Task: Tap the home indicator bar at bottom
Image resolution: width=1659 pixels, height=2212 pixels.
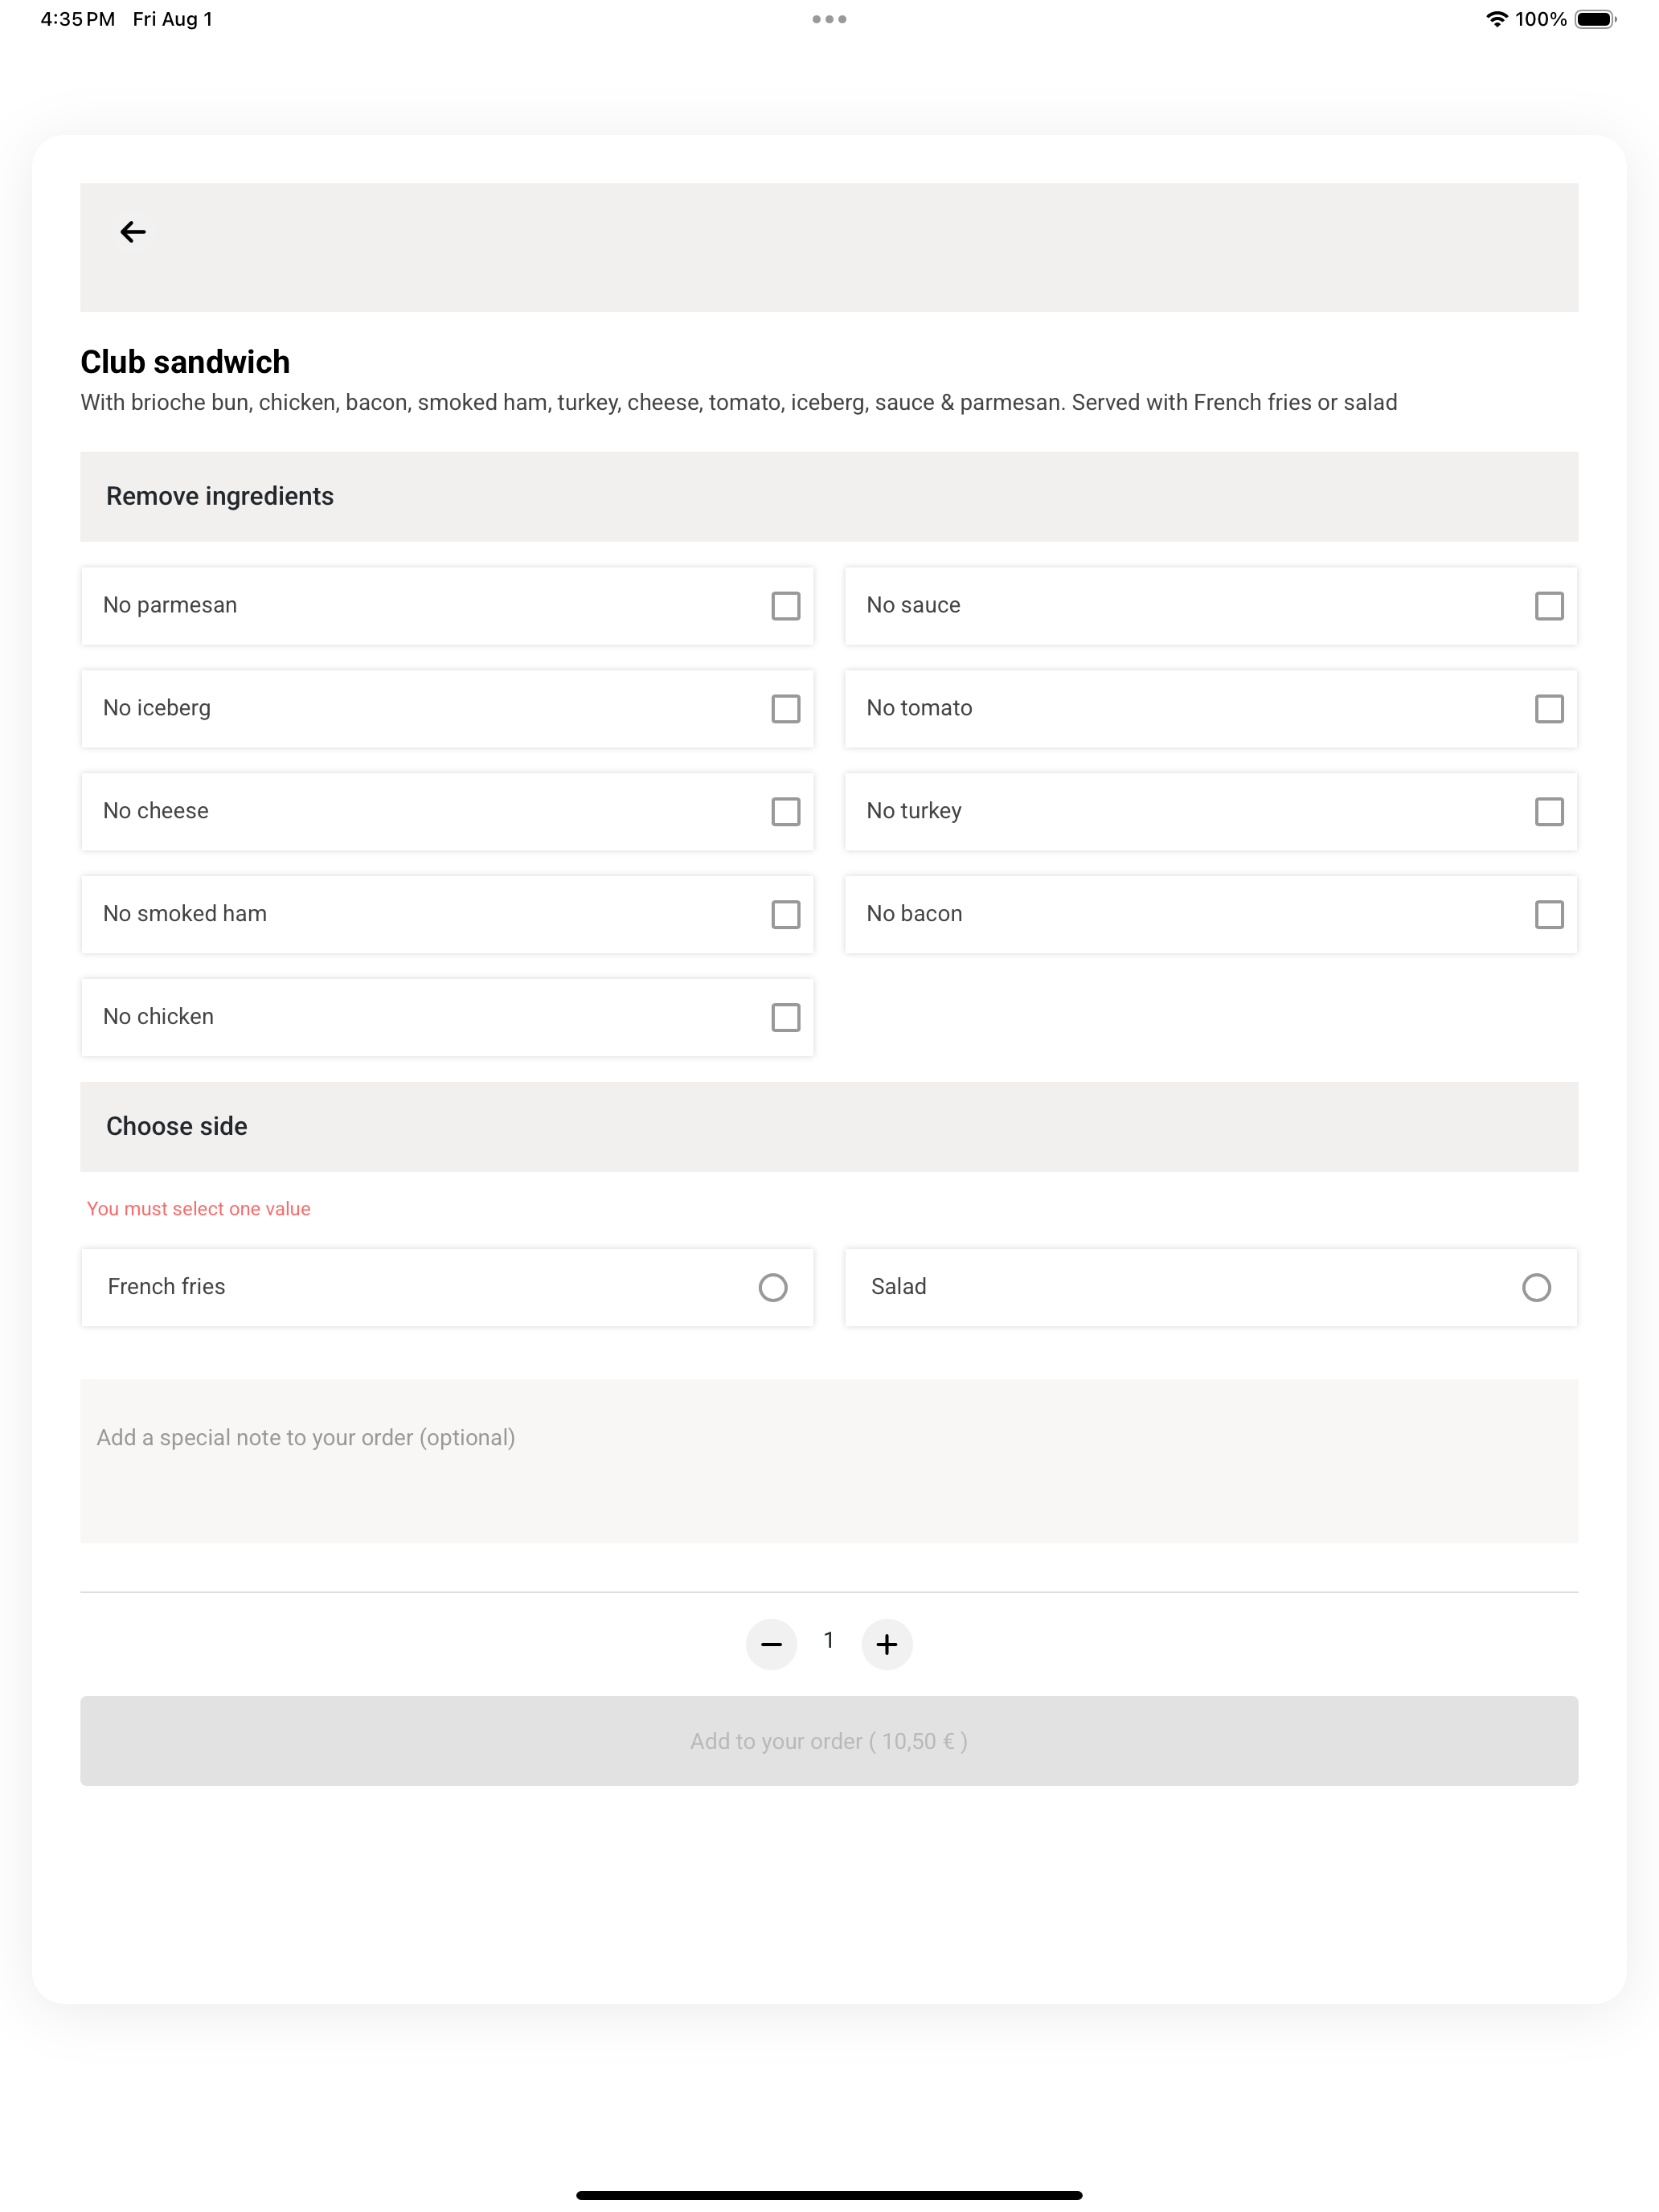Action: (829, 2195)
